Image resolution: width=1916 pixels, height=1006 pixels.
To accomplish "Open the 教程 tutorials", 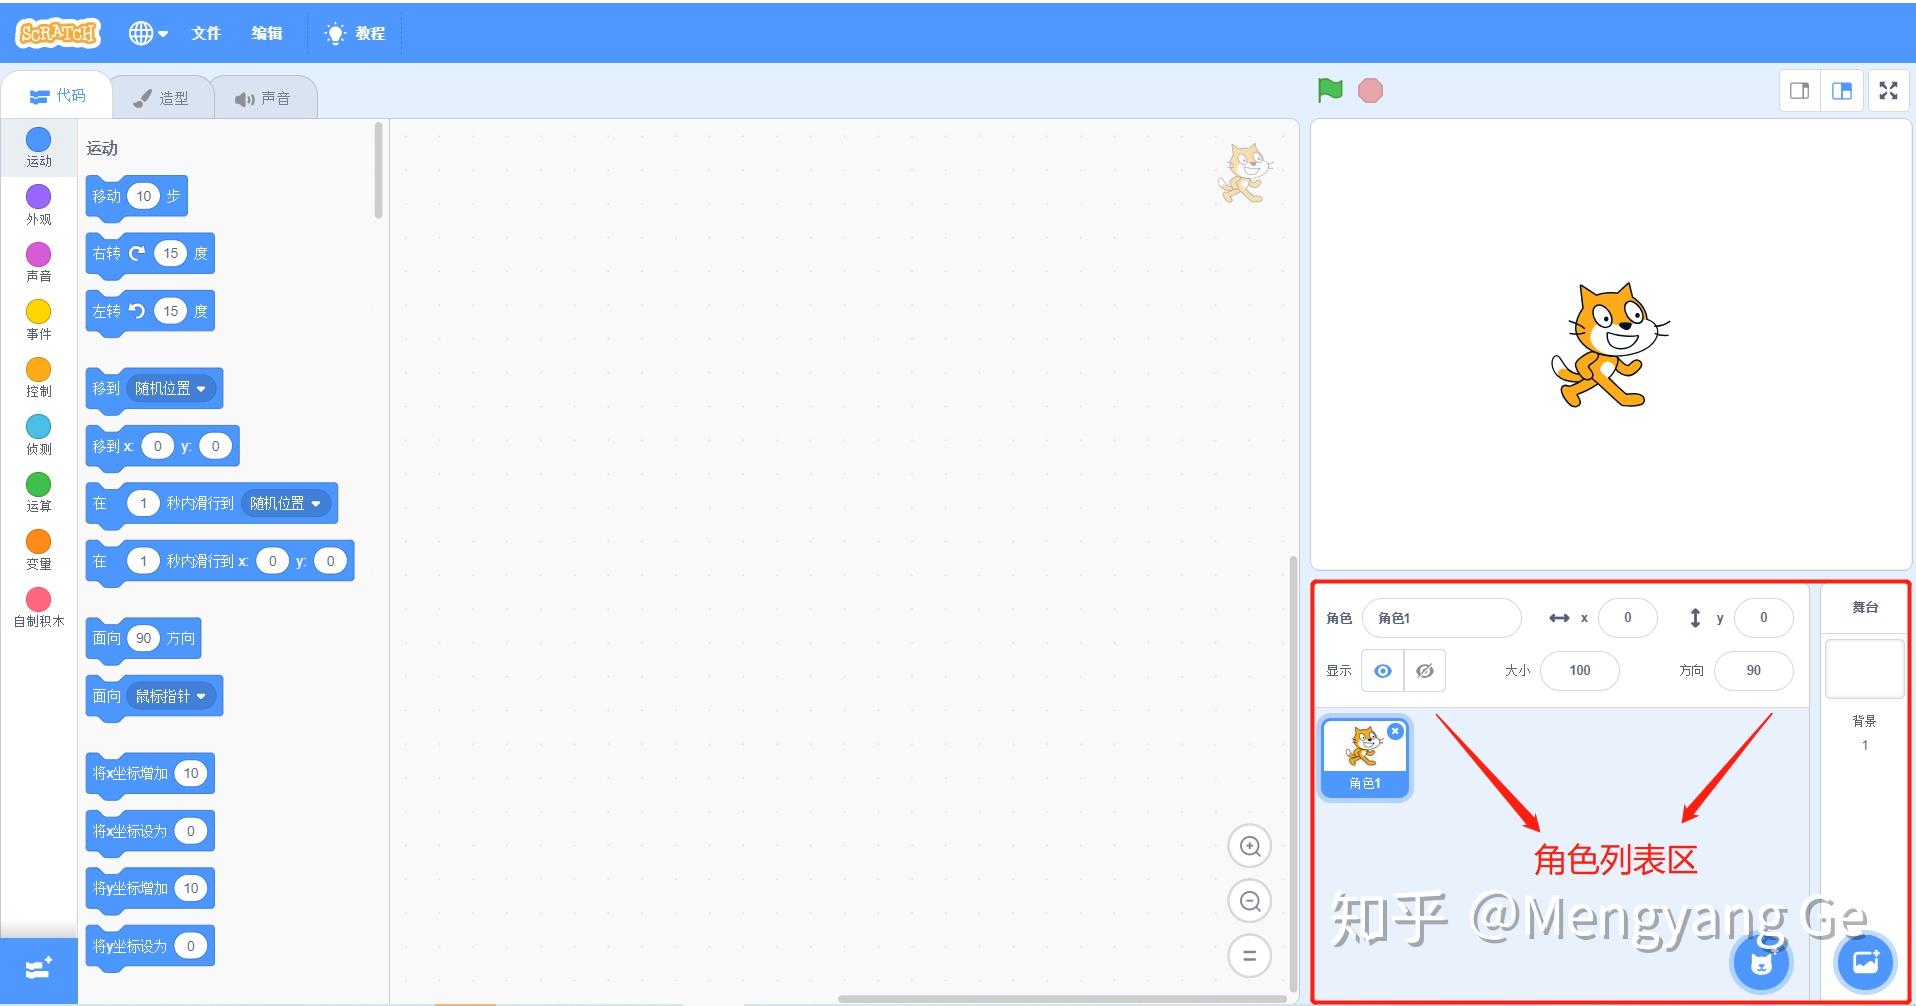I will pyautogui.click(x=355, y=33).
